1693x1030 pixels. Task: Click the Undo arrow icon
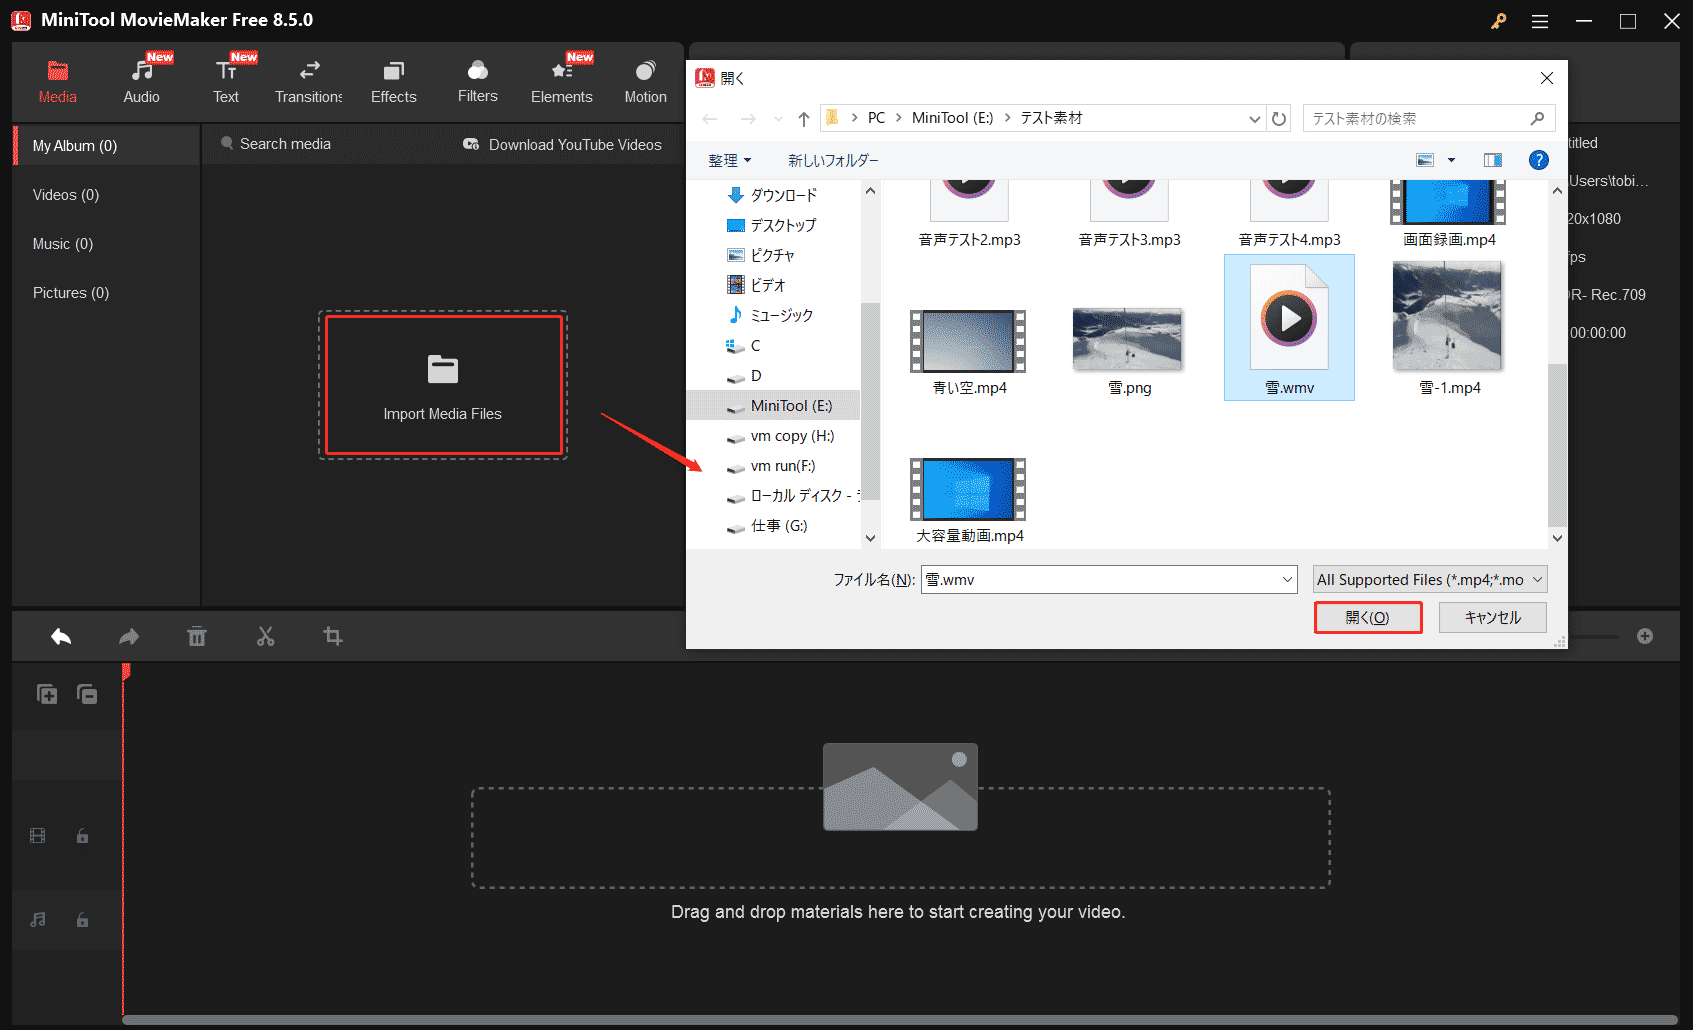[x=60, y=636]
